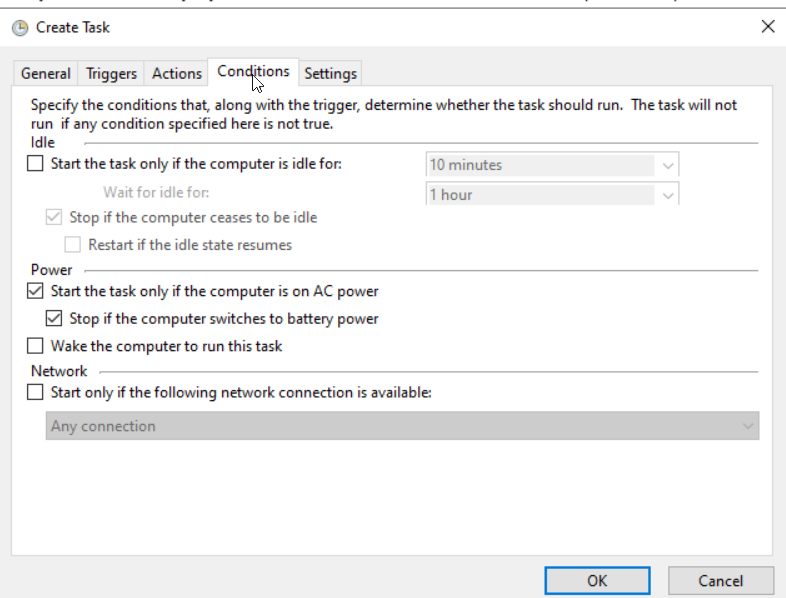The height and width of the screenshot is (598, 786).
Task: Expand the 10 minutes idle dropdown
Action: [667, 165]
